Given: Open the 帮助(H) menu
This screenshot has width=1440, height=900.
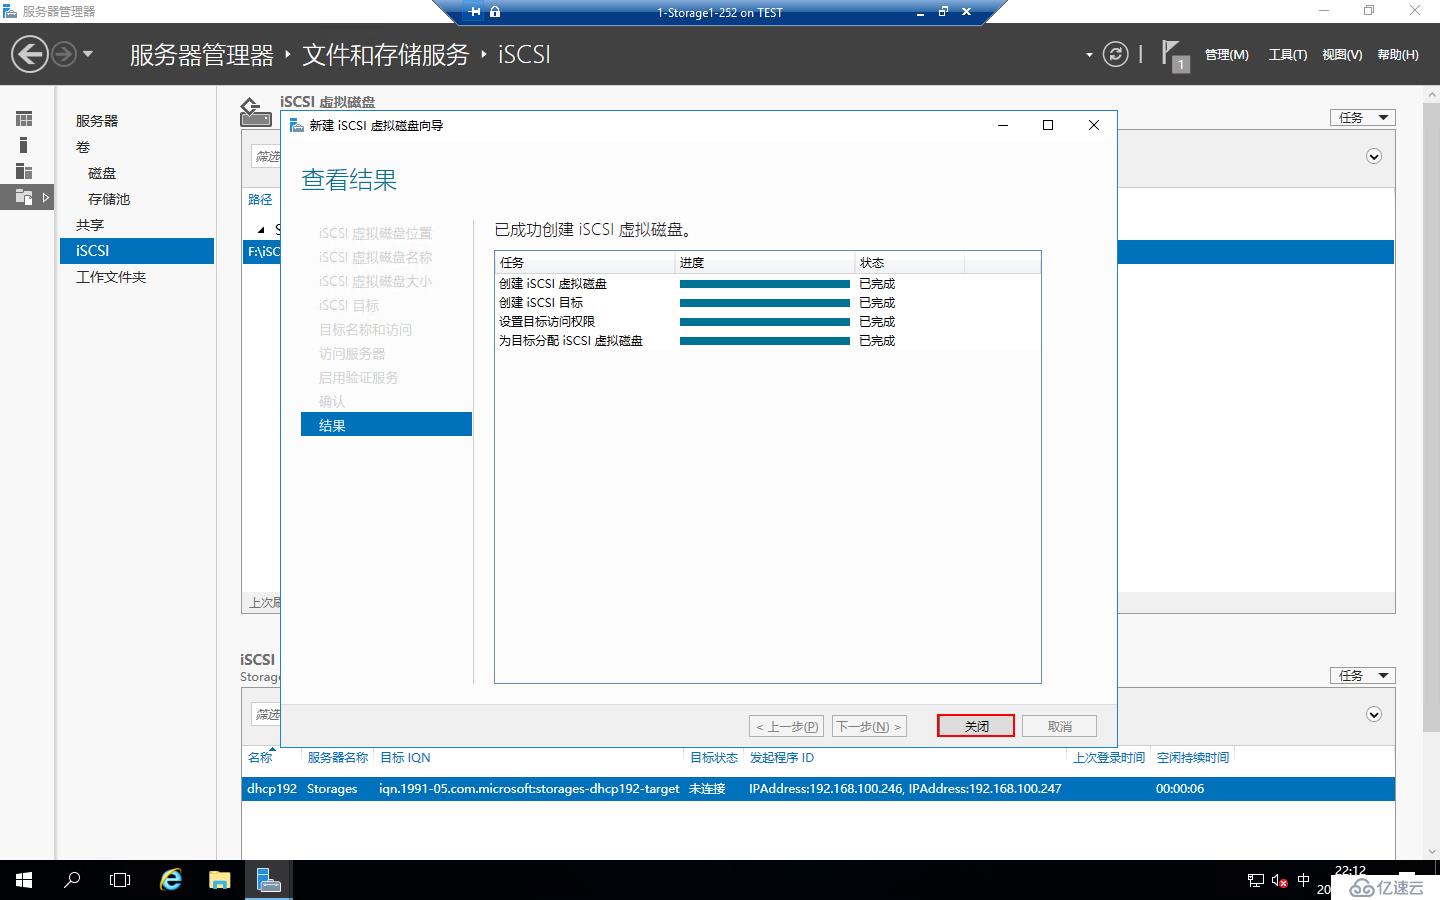Looking at the screenshot, I should click(x=1397, y=55).
